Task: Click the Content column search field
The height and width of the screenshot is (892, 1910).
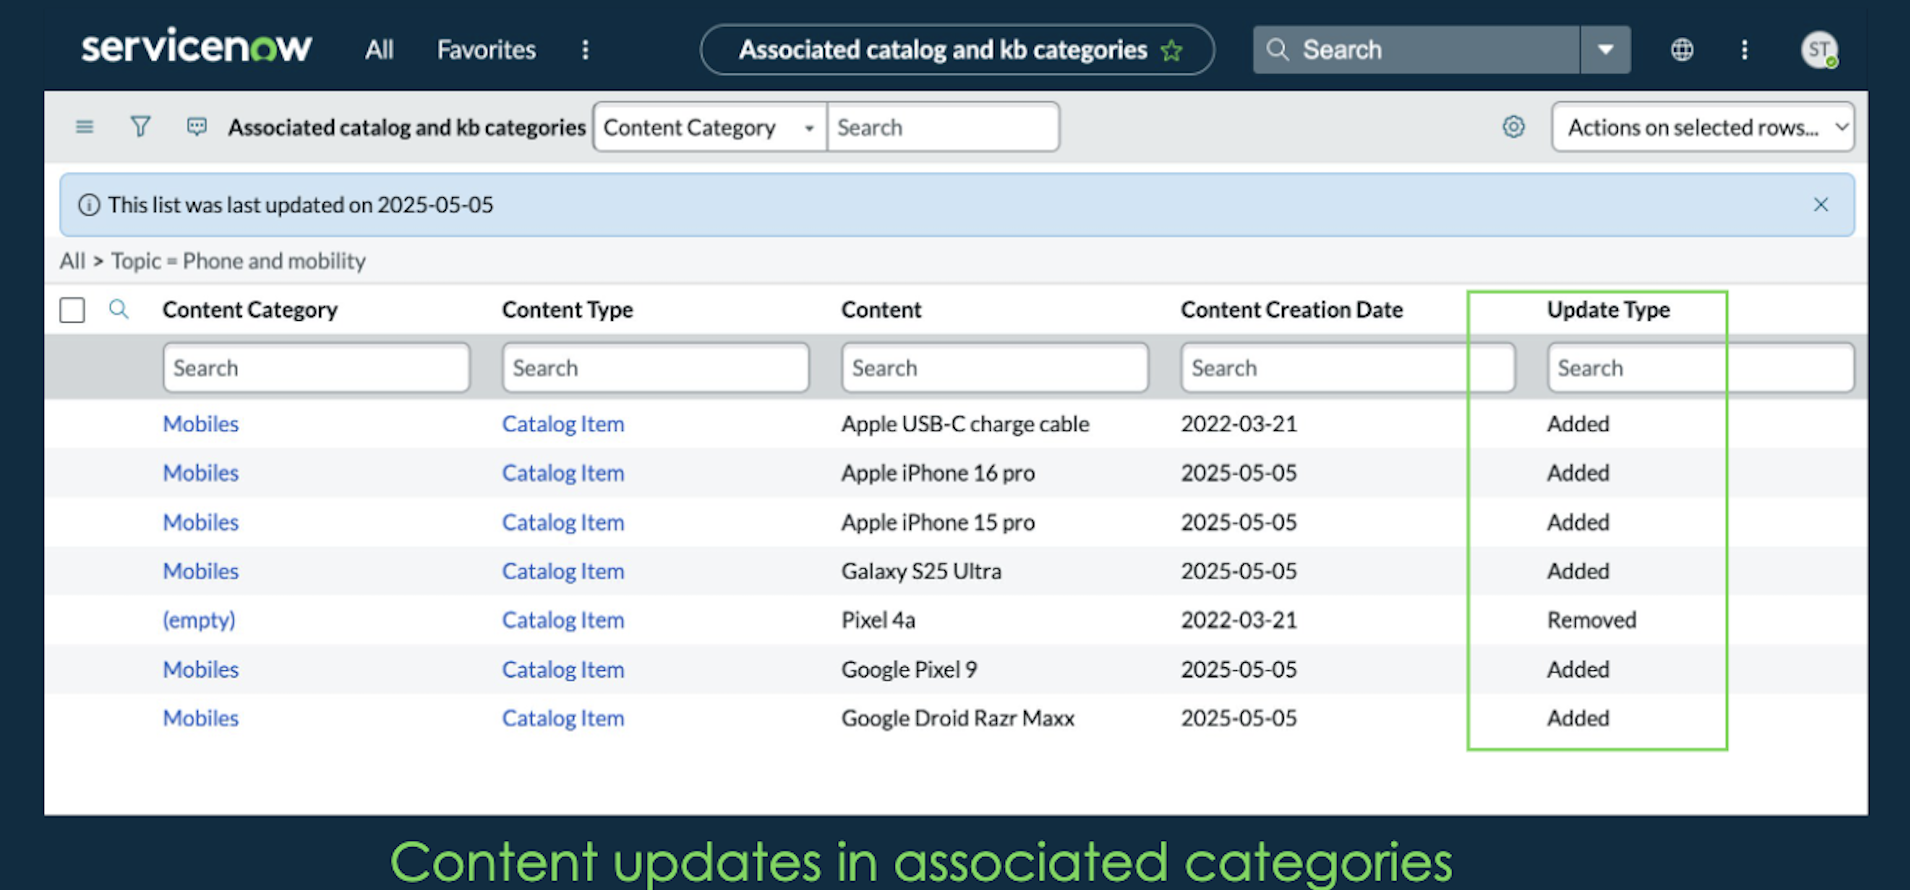Action: [995, 368]
